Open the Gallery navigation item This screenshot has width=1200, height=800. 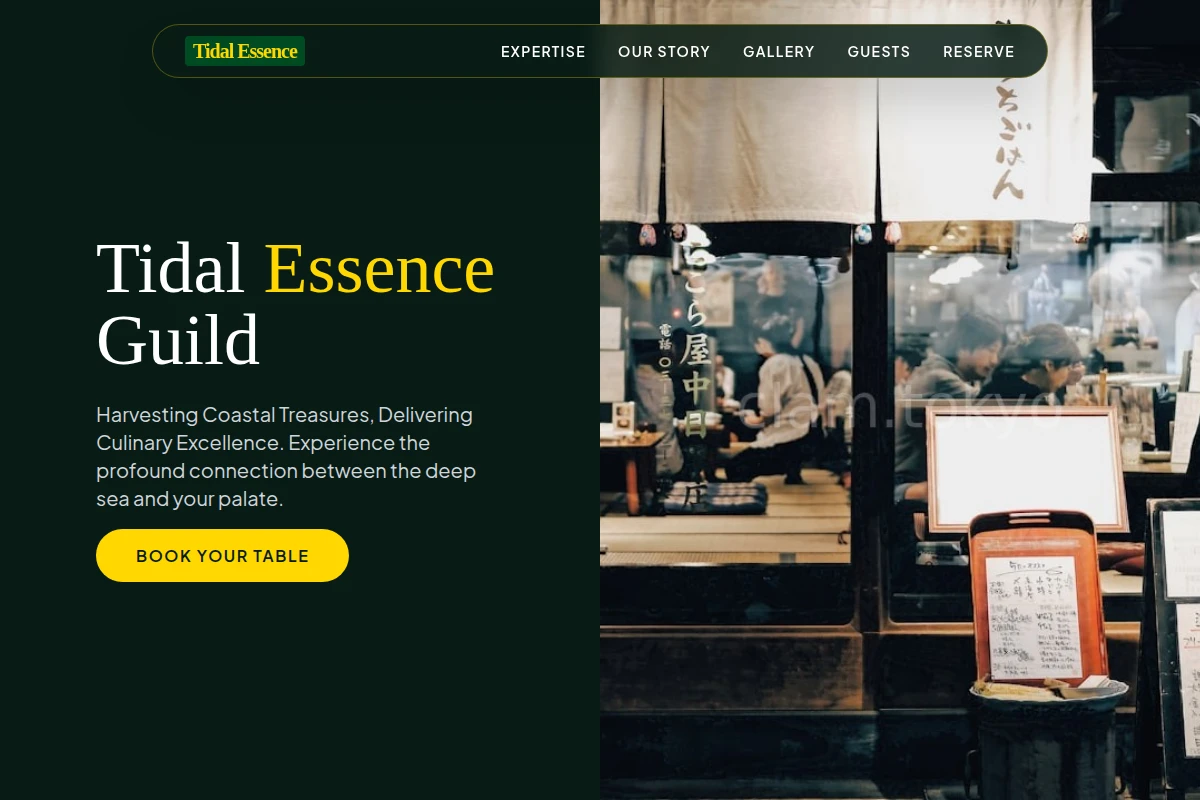[x=779, y=52]
